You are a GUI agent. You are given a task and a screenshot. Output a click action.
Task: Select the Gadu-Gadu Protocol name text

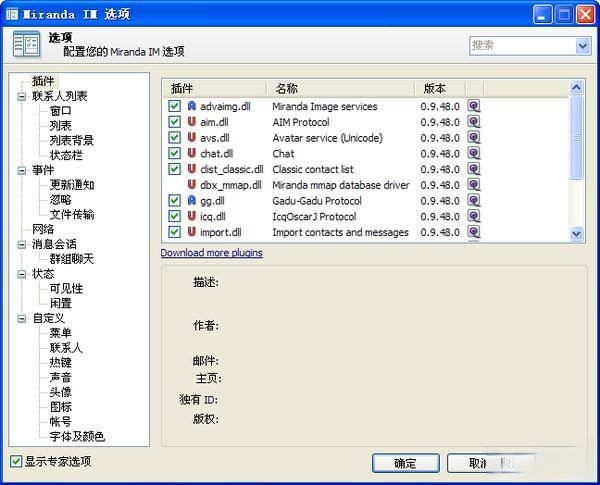pos(317,201)
